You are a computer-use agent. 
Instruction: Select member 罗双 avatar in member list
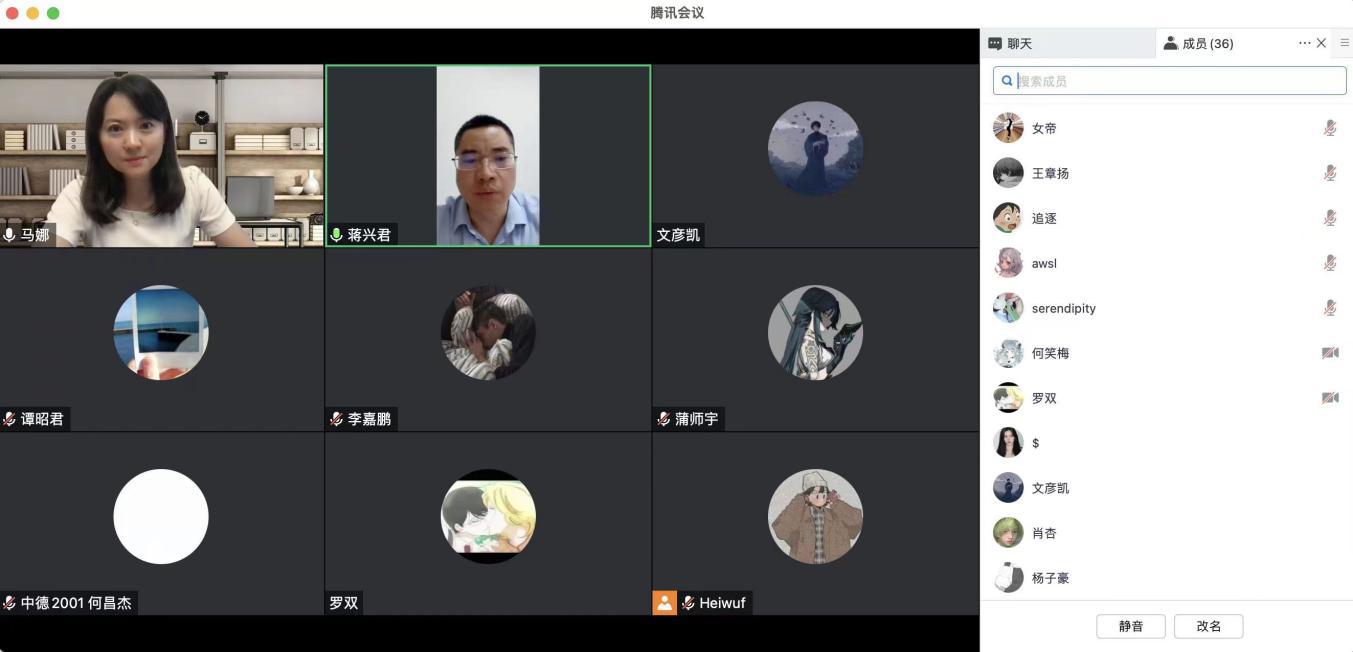pyautogui.click(x=1008, y=398)
